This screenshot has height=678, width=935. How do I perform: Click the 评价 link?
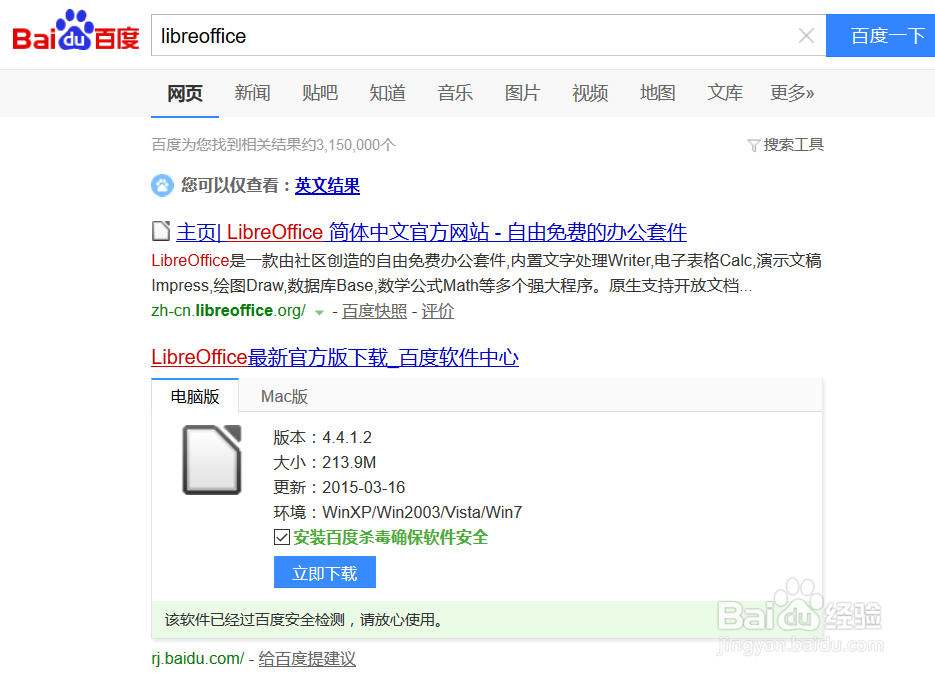[438, 311]
